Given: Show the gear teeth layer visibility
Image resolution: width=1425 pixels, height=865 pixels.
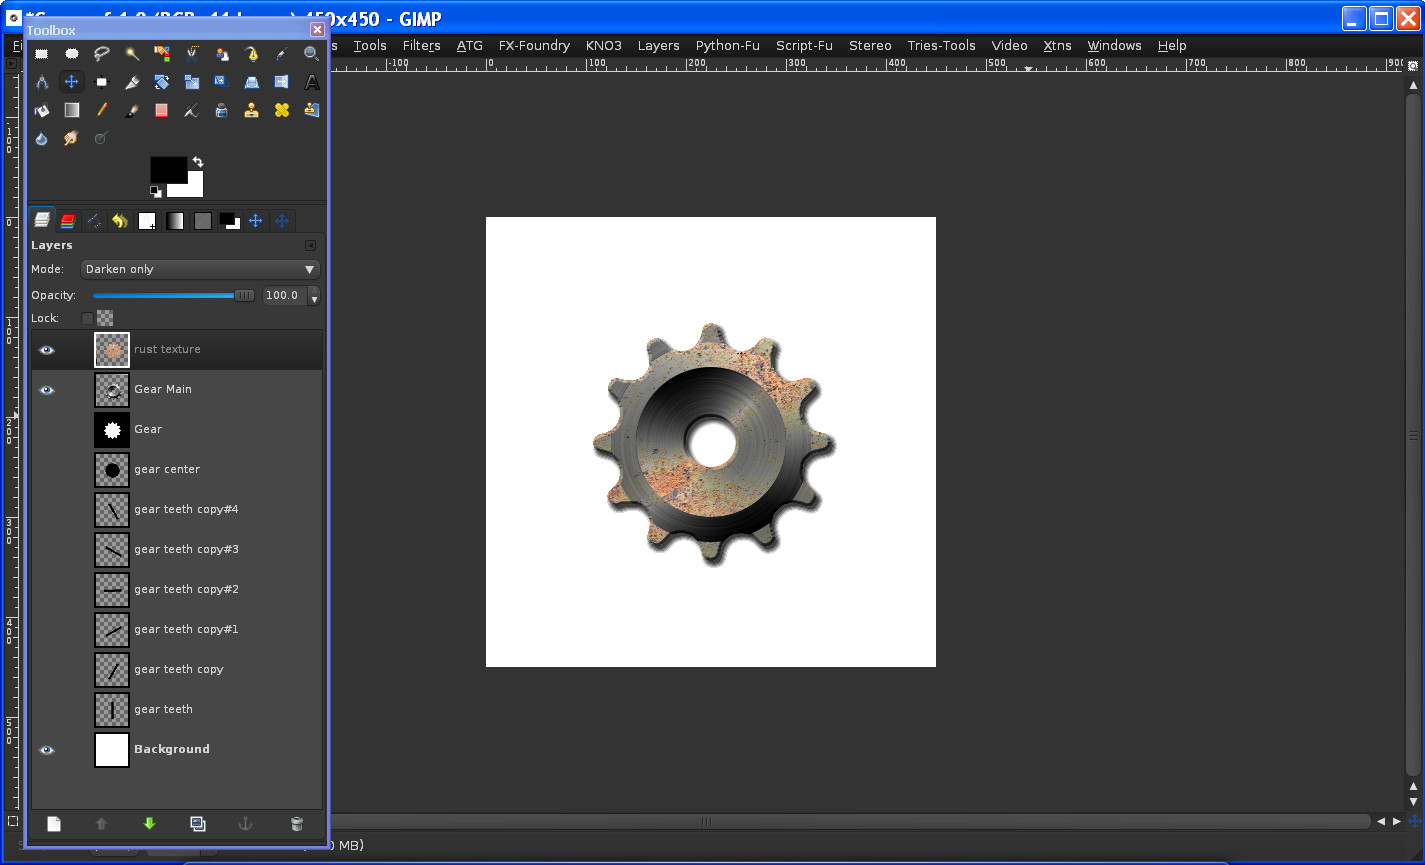Looking at the screenshot, I should coord(46,709).
